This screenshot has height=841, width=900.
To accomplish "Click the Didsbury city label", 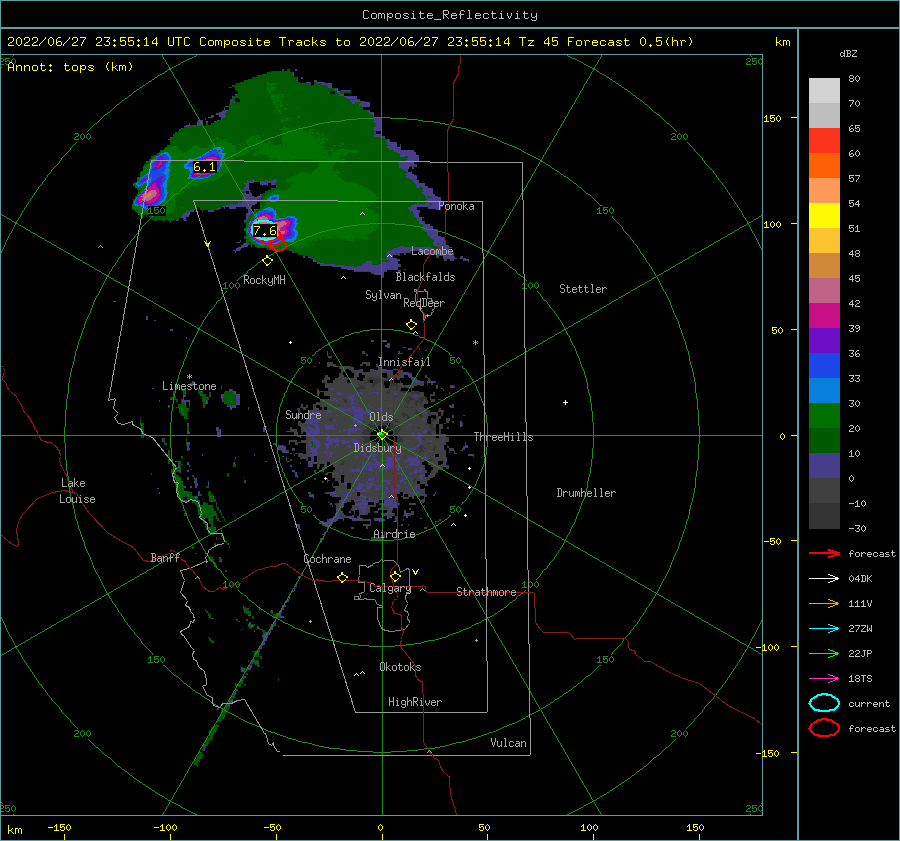I will coord(378,448).
